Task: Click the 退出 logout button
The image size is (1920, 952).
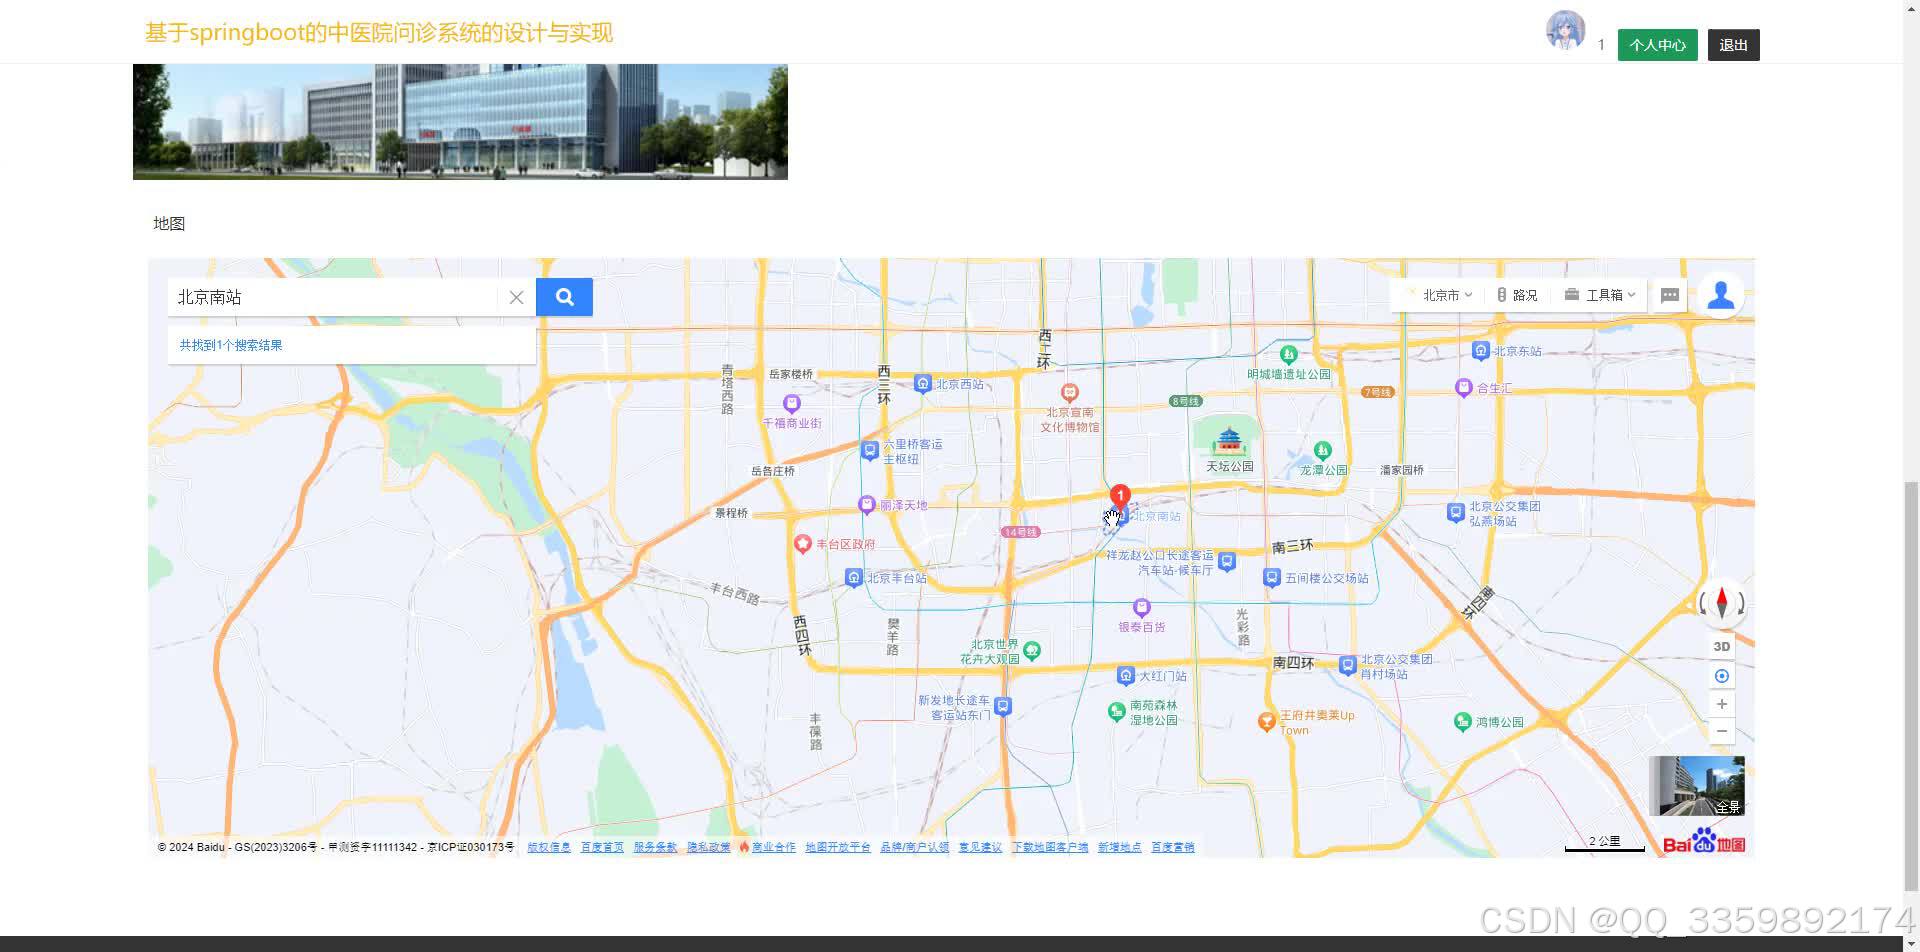Action: pos(1733,45)
